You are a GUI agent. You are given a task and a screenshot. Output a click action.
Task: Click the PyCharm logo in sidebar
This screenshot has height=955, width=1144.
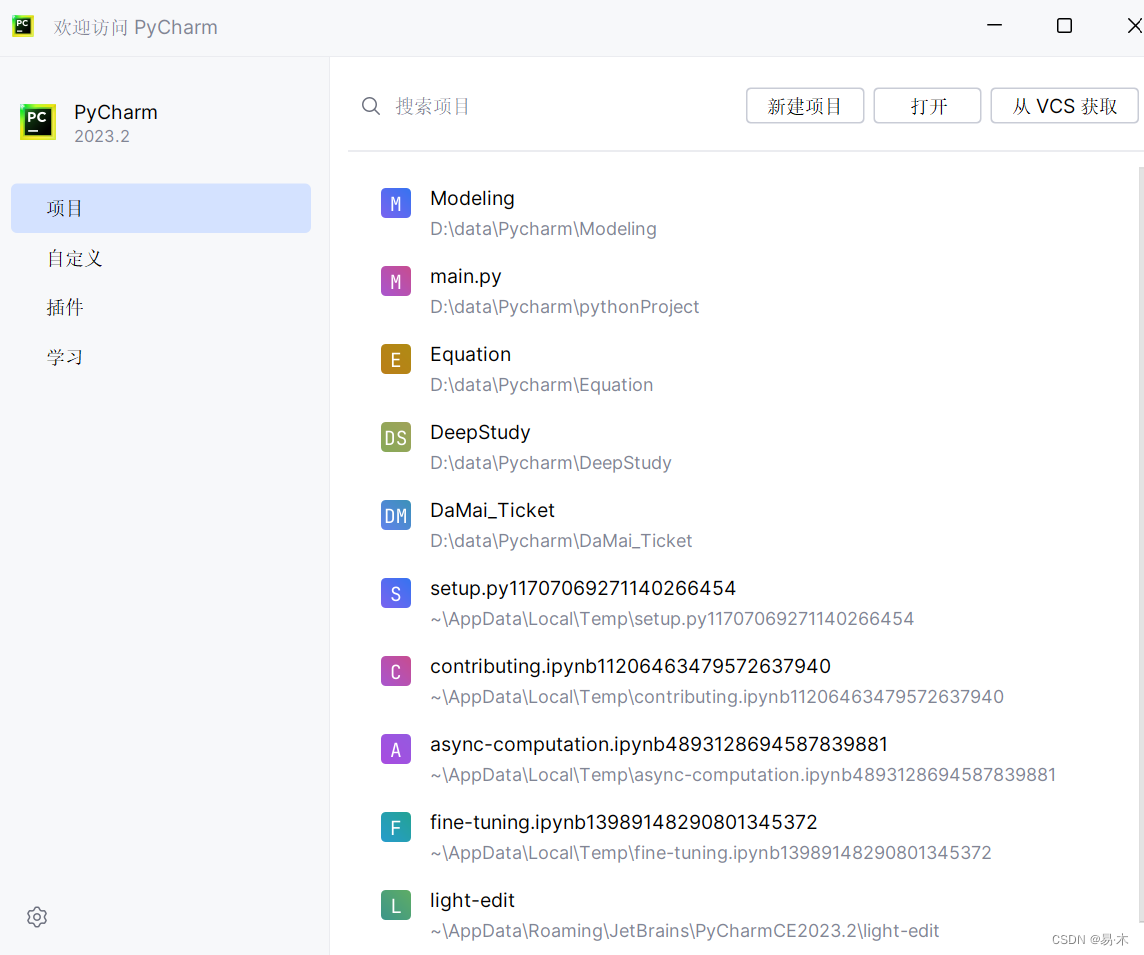(38, 122)
